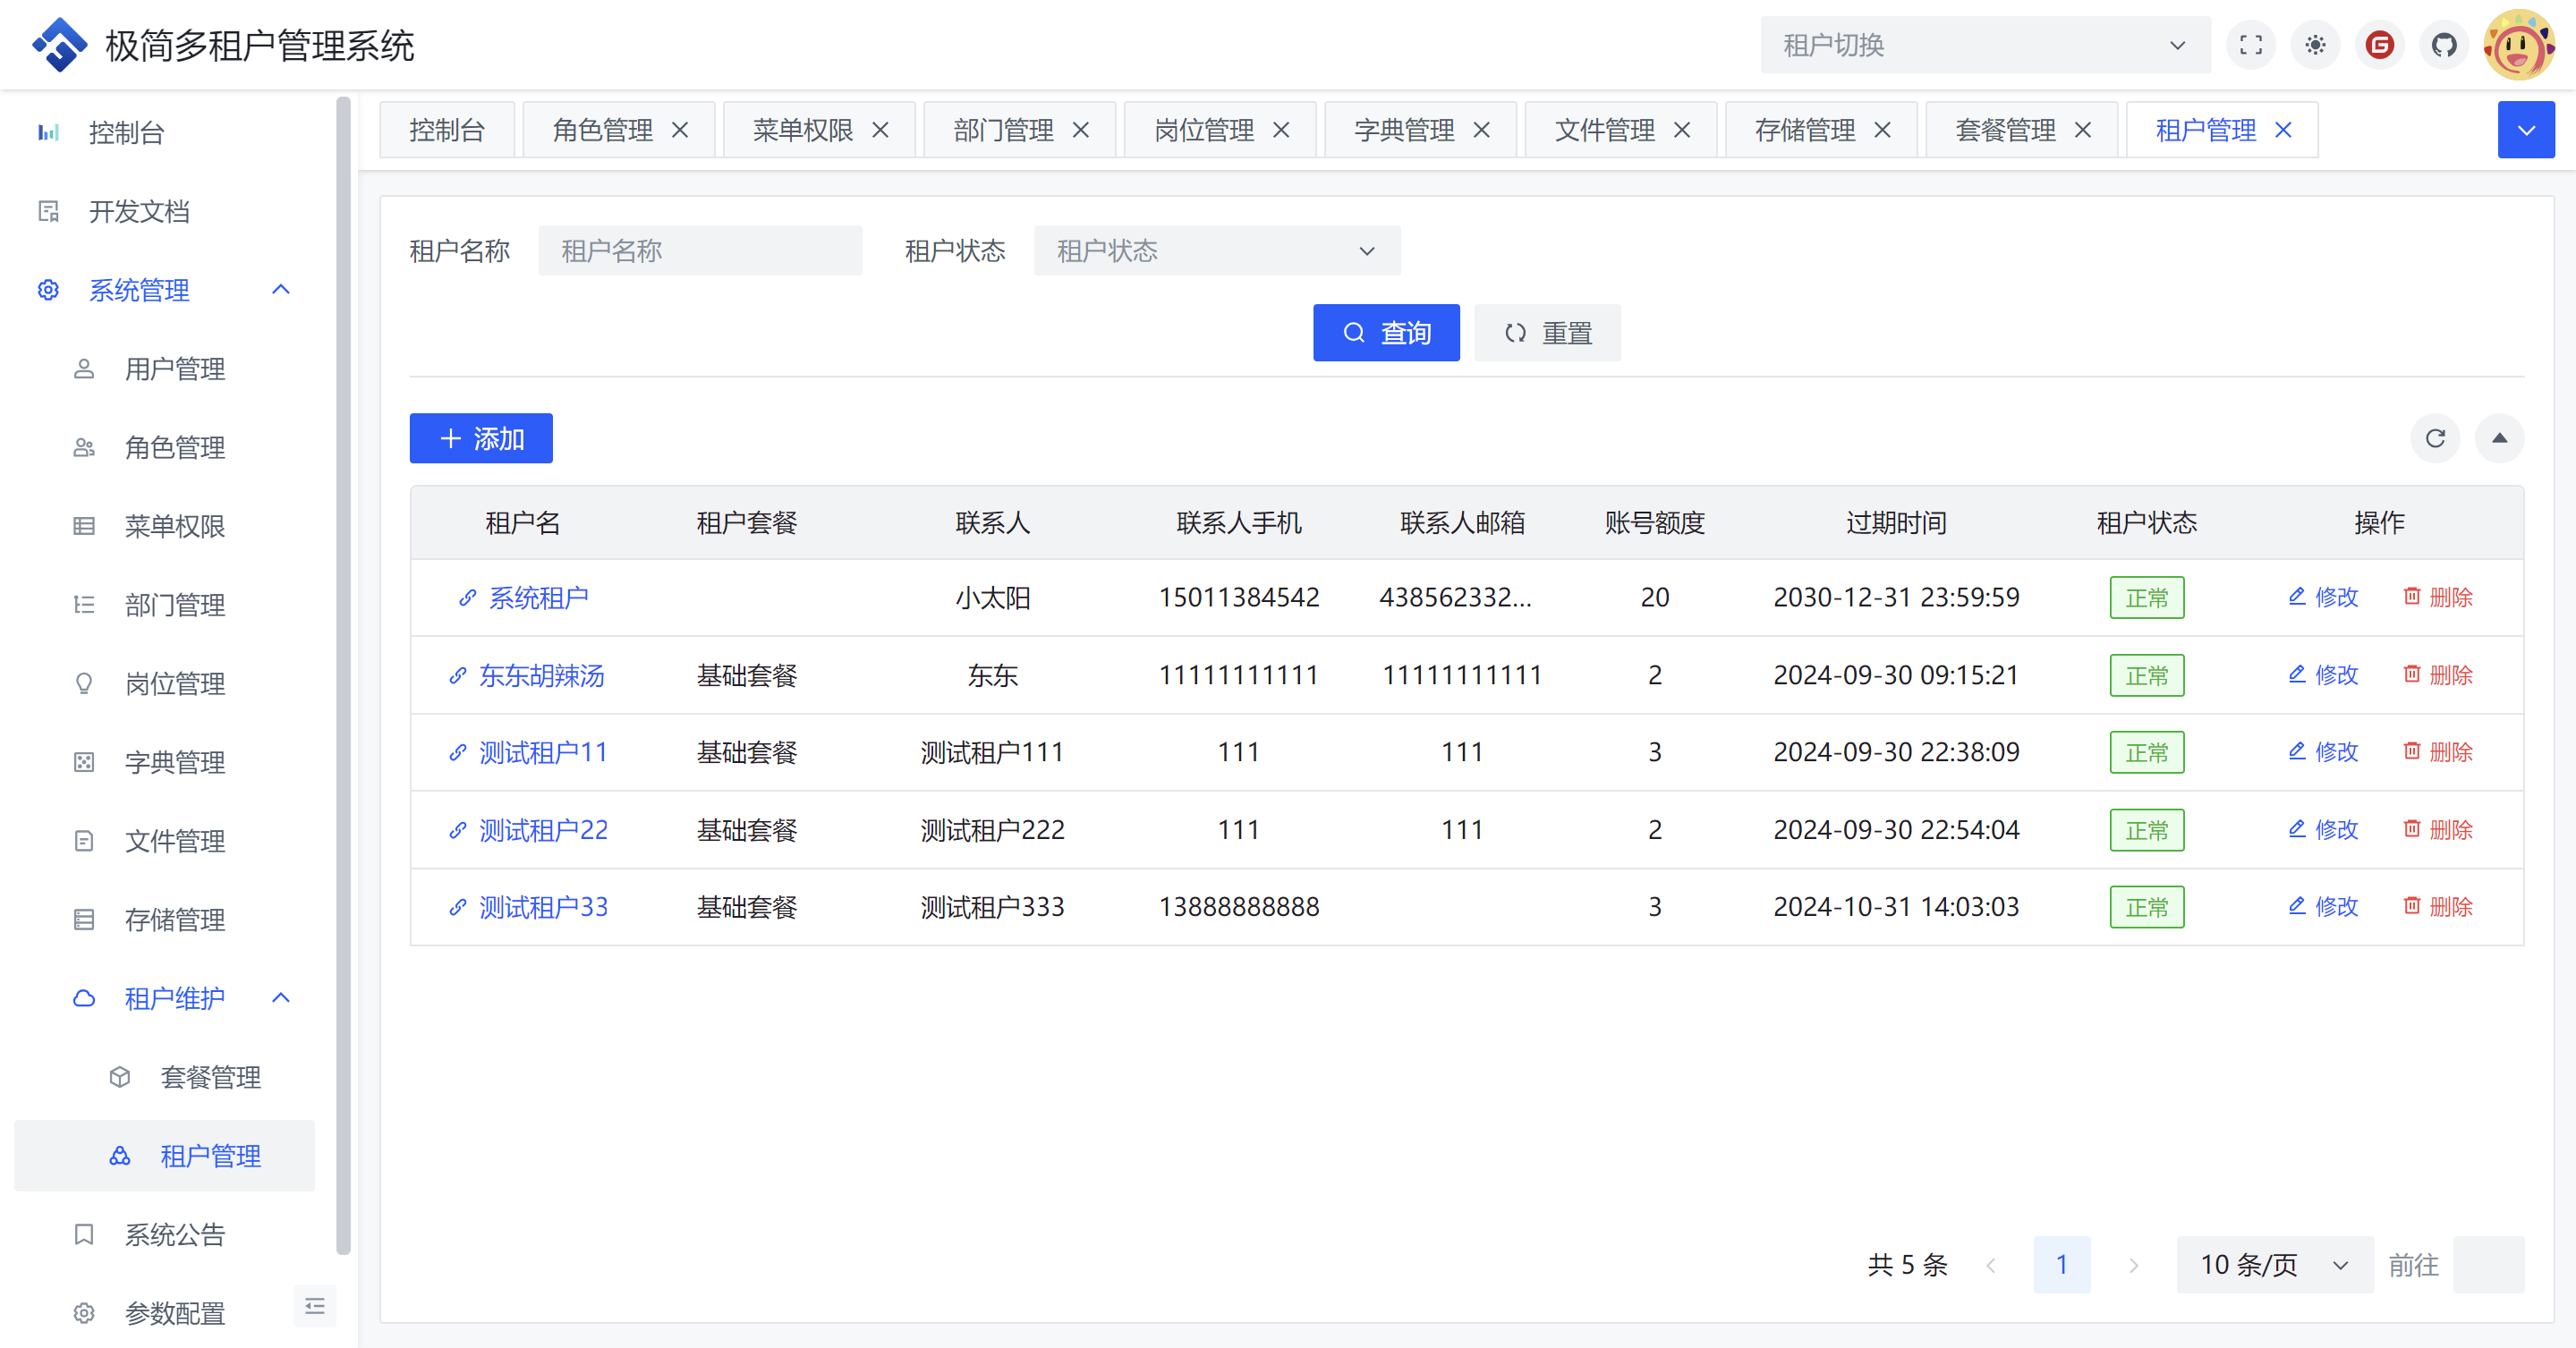Click the user avatar in header
This screenshot has height=1348, width=2576.
click(2518, 45)
